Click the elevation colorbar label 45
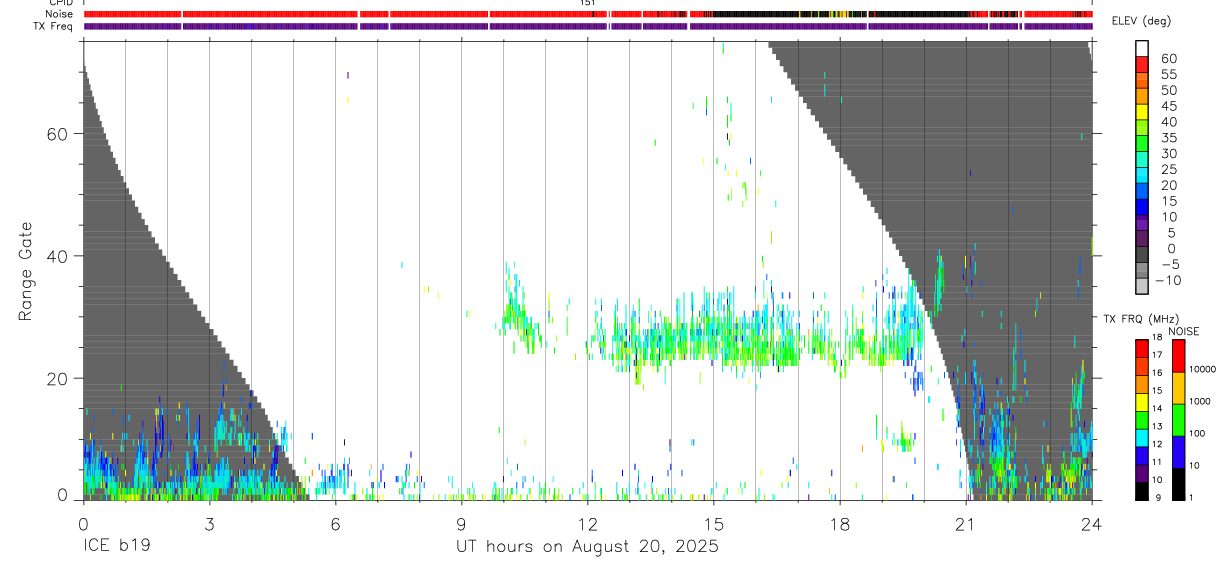Image resolution: width=1228 pixels, height=567 pixels. pyautogui.click(x=1168, y=106)
